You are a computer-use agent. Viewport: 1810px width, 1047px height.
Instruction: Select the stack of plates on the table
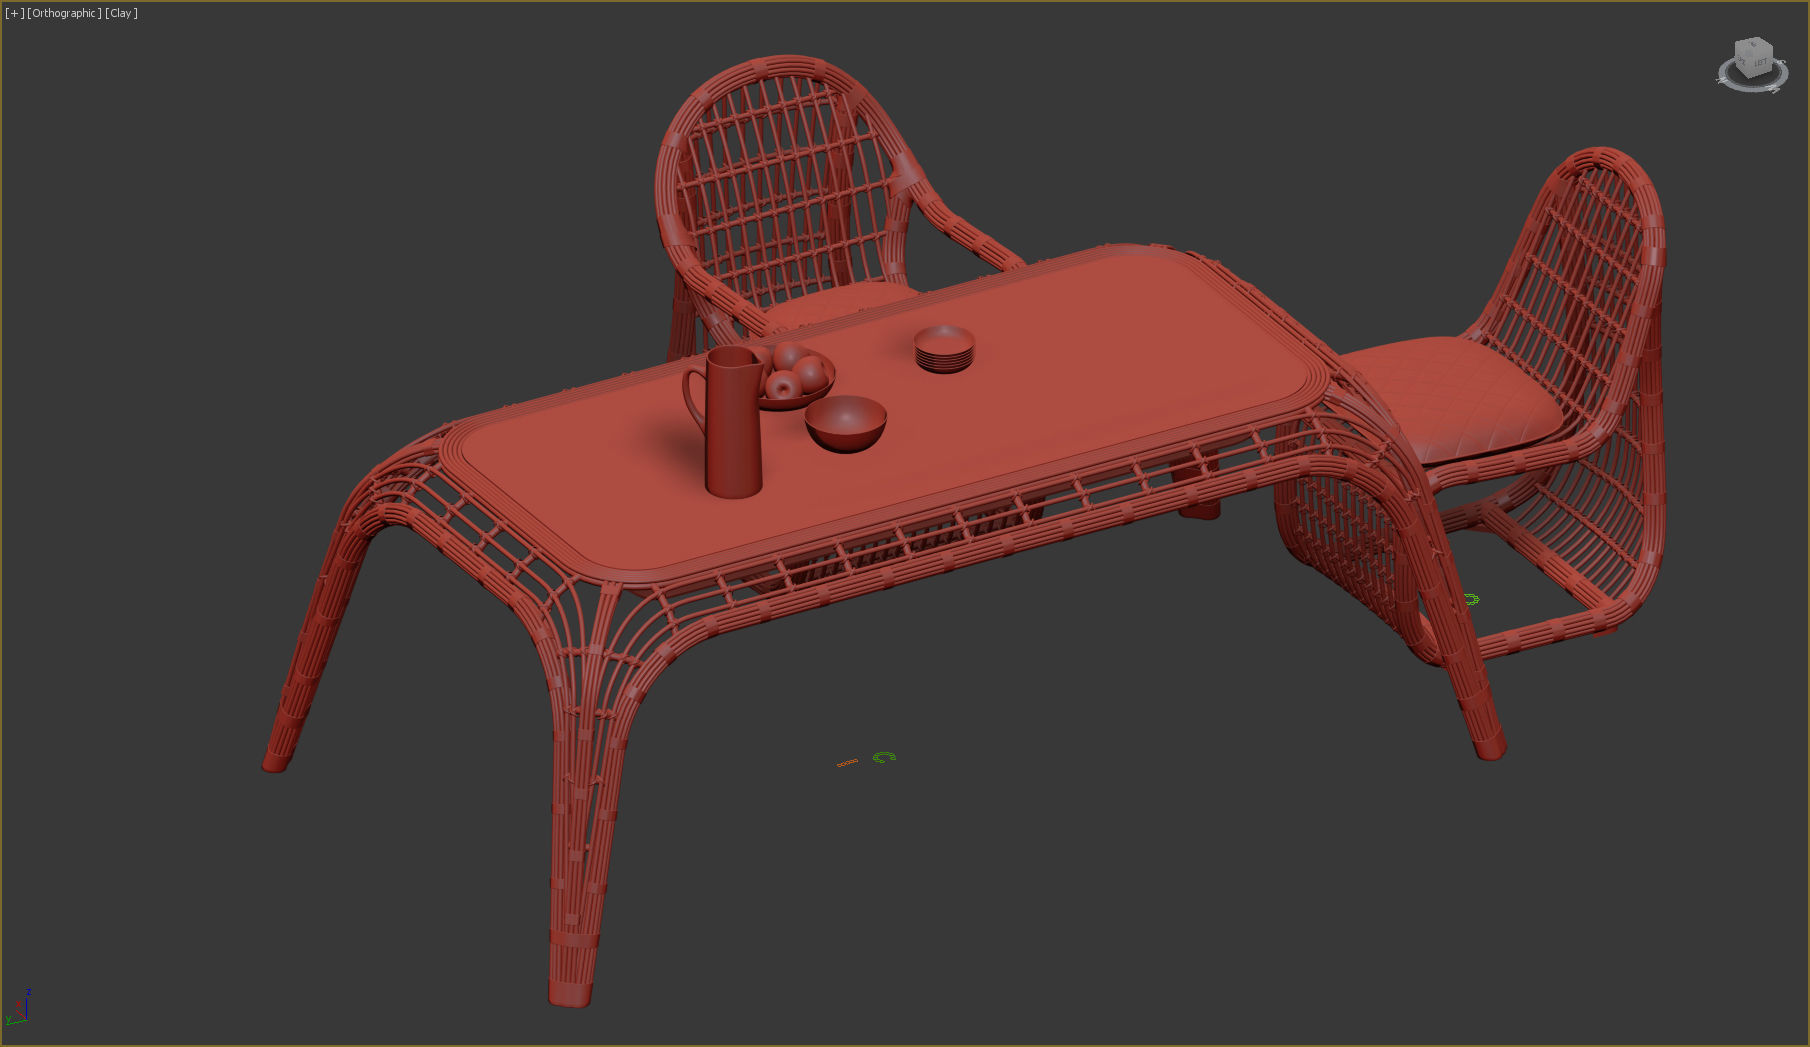click(x=944, y=348)
